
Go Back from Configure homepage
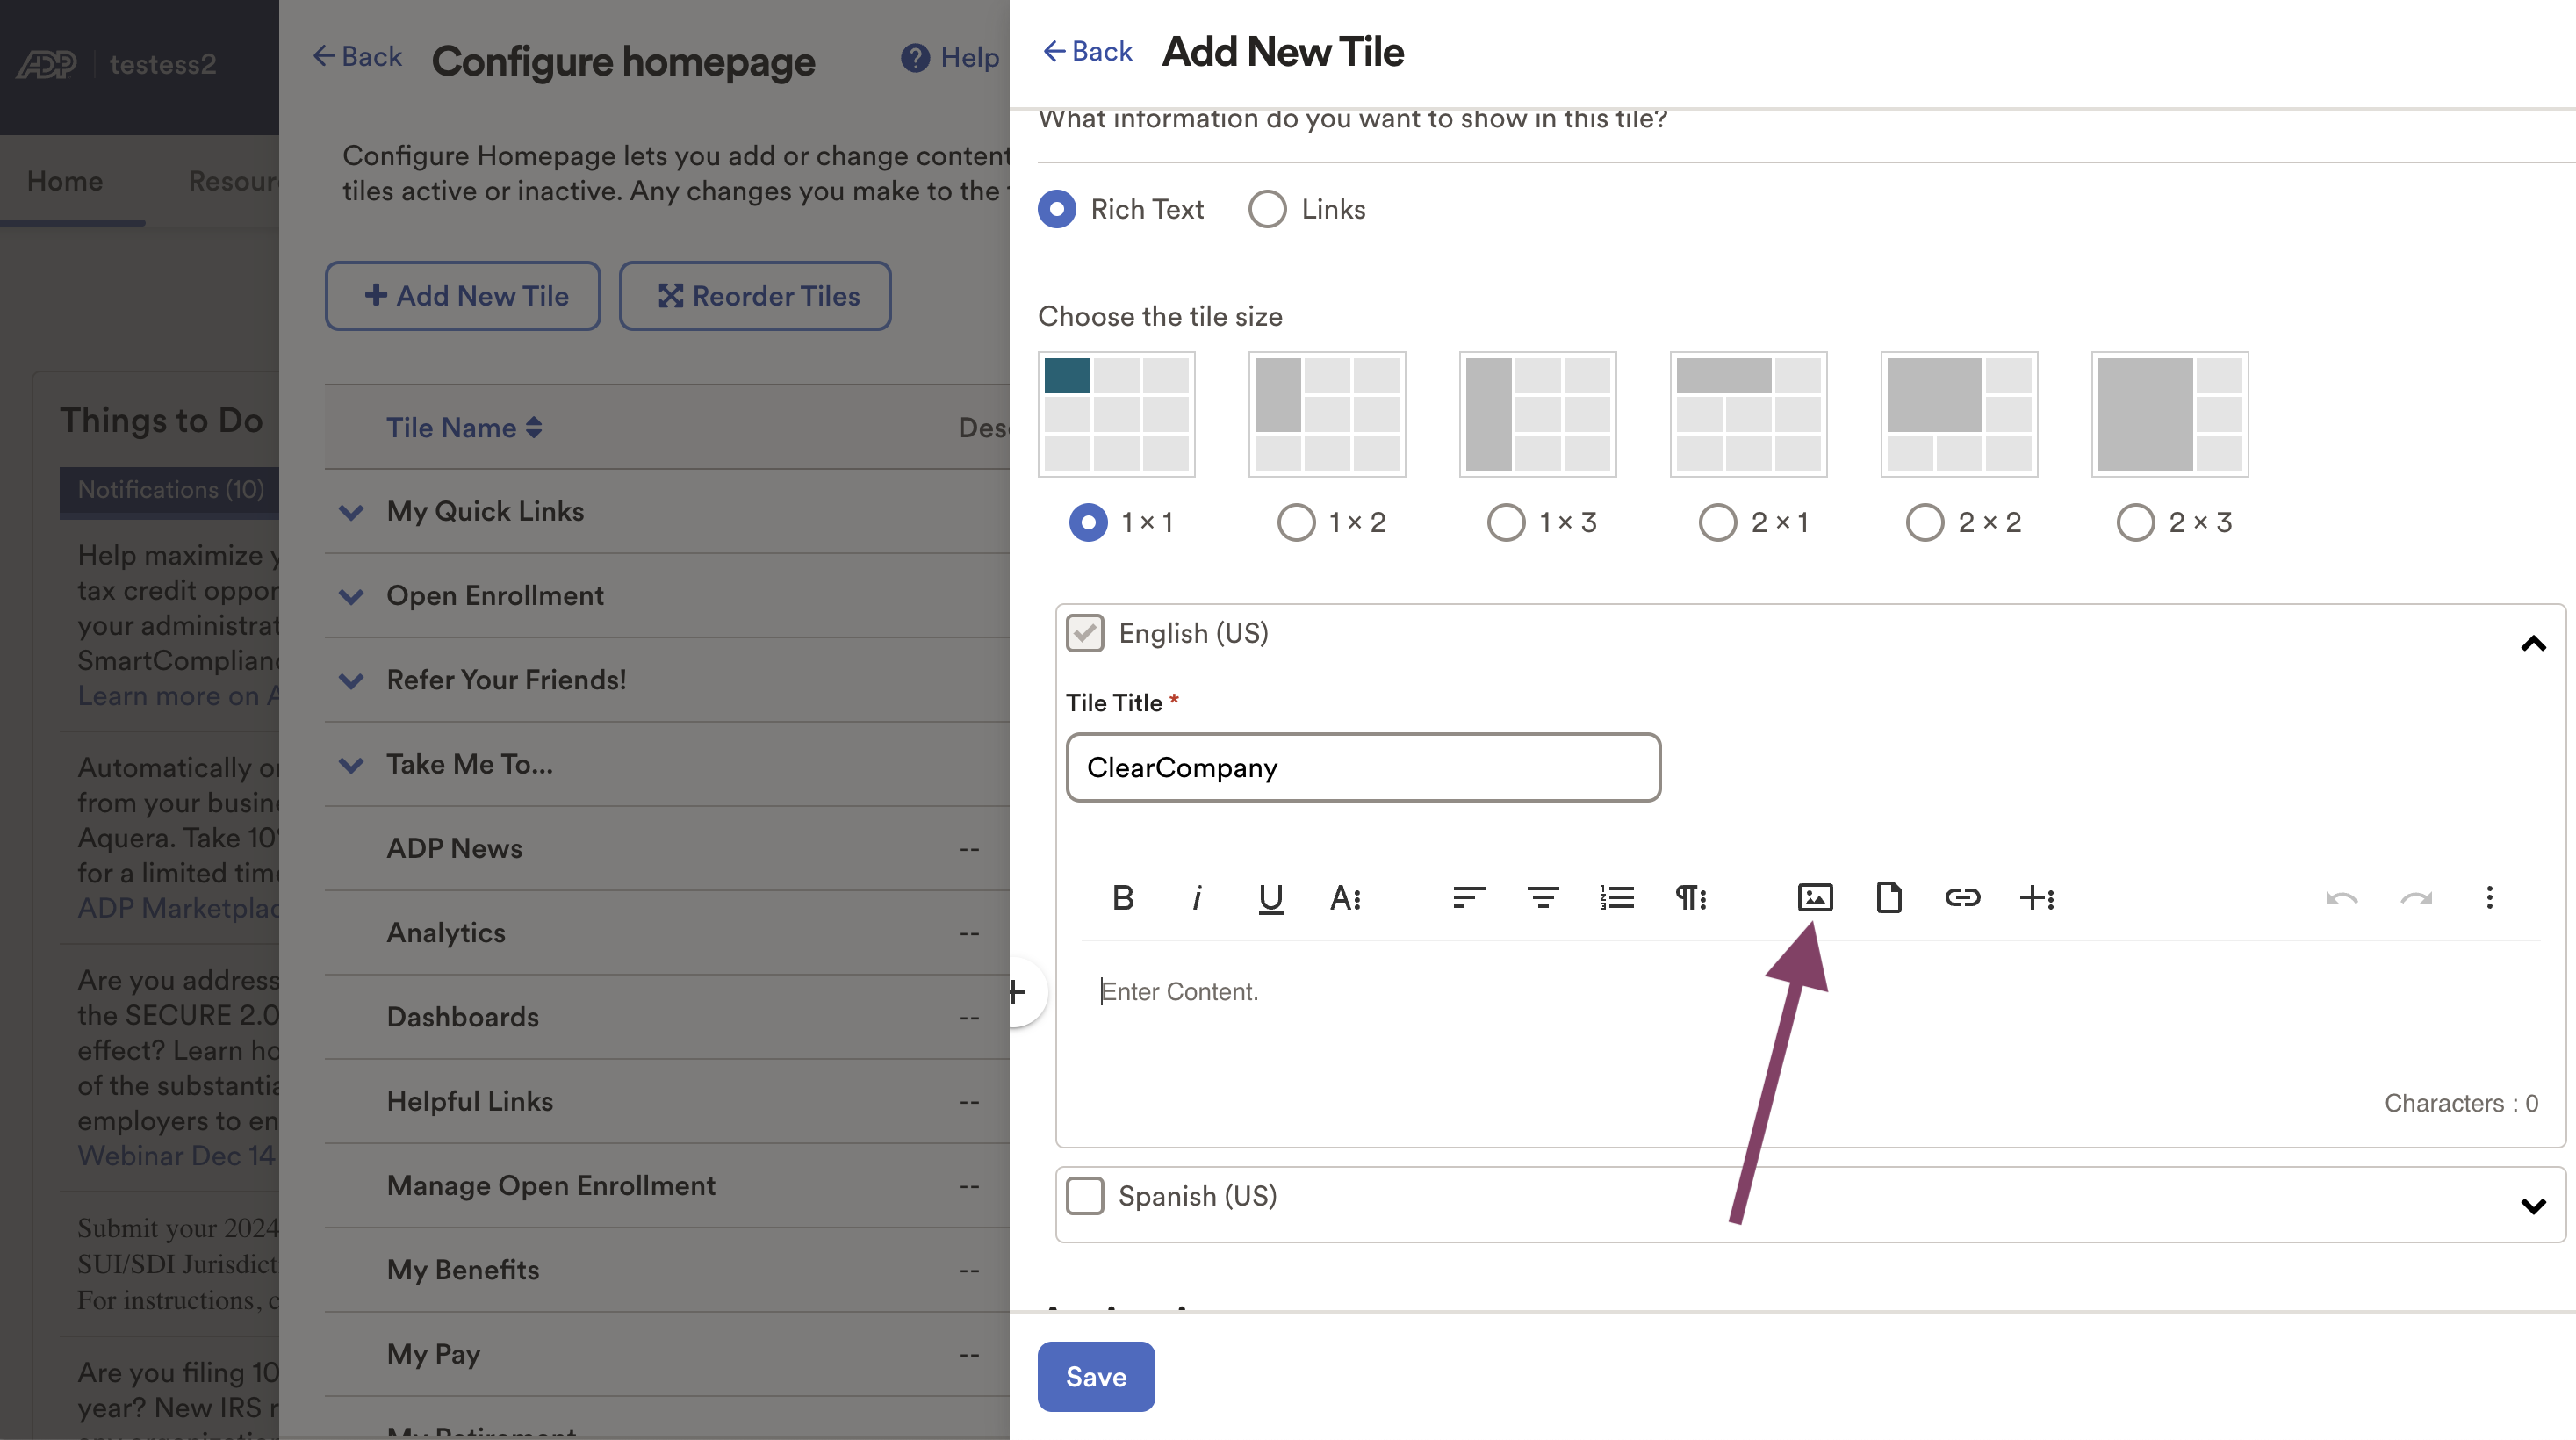(x=357, y=56)
